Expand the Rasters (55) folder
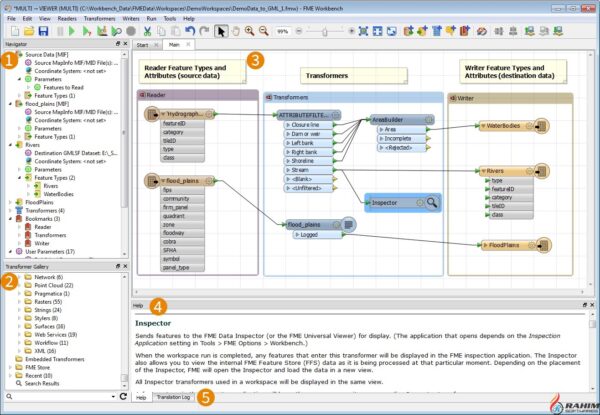 click(x=20, y=302)
